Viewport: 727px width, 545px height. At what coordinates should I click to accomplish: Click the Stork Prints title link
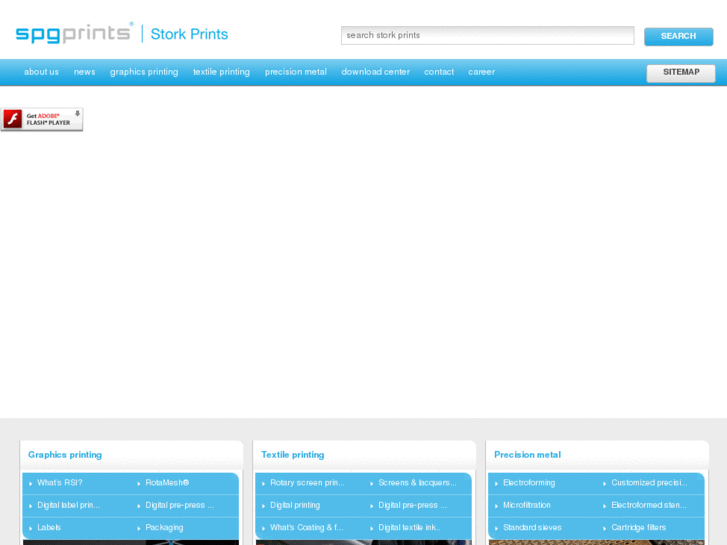[189, 34]
